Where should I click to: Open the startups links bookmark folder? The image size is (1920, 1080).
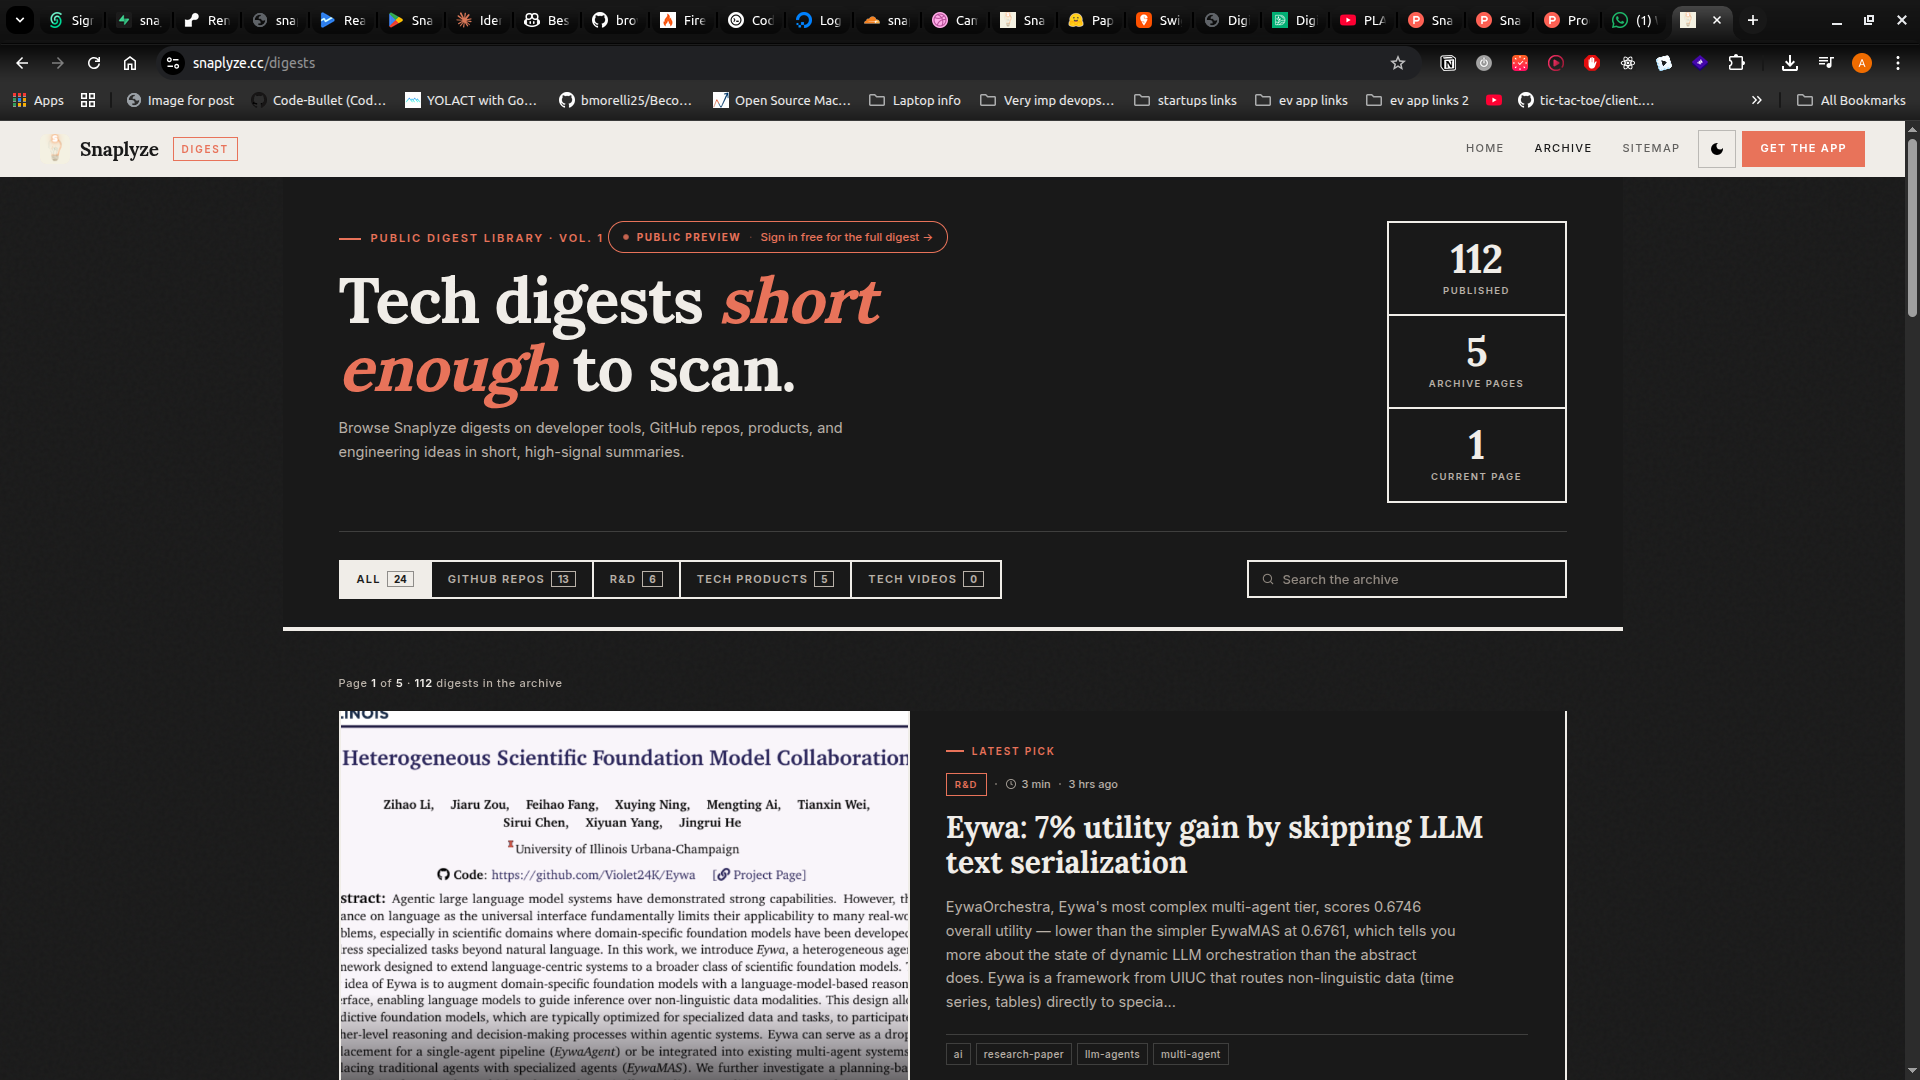[1186, 100]
